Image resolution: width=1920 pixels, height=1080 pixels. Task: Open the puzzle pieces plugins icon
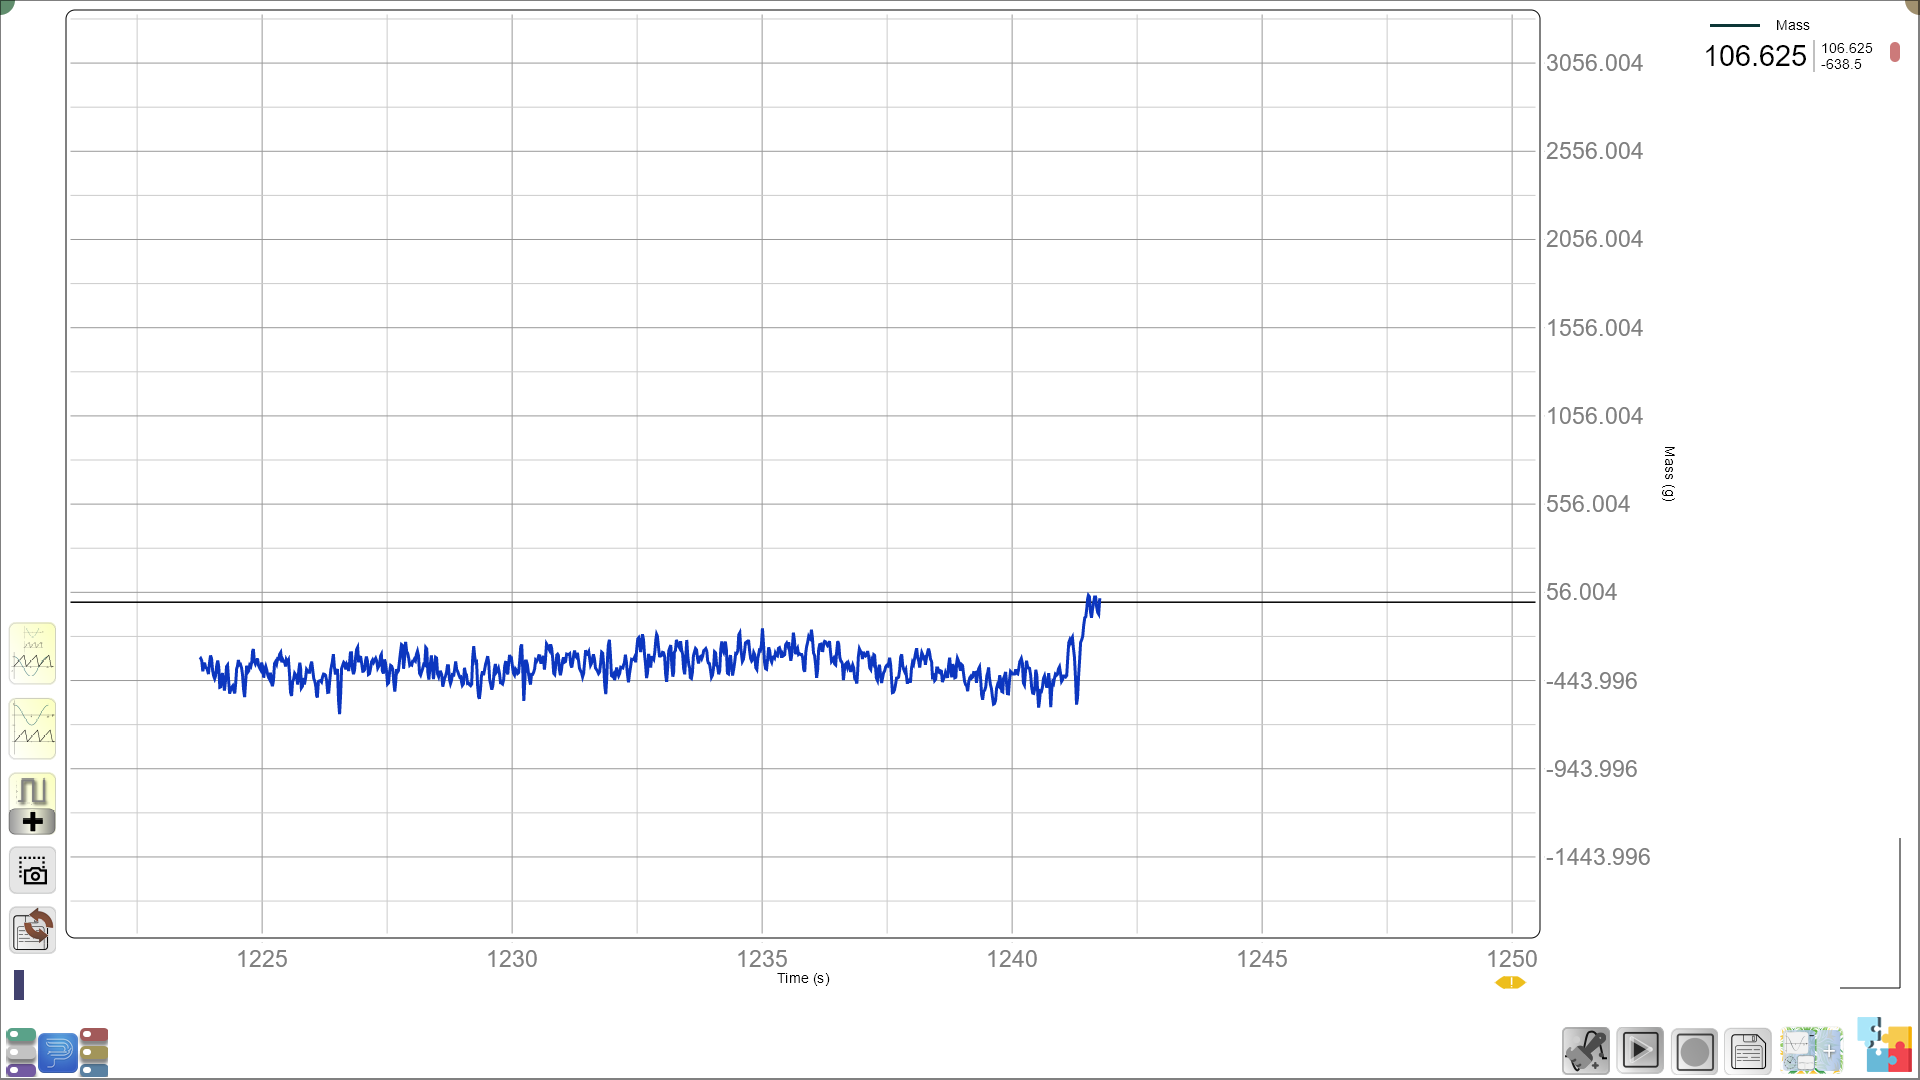(x=1885, y=1046)
